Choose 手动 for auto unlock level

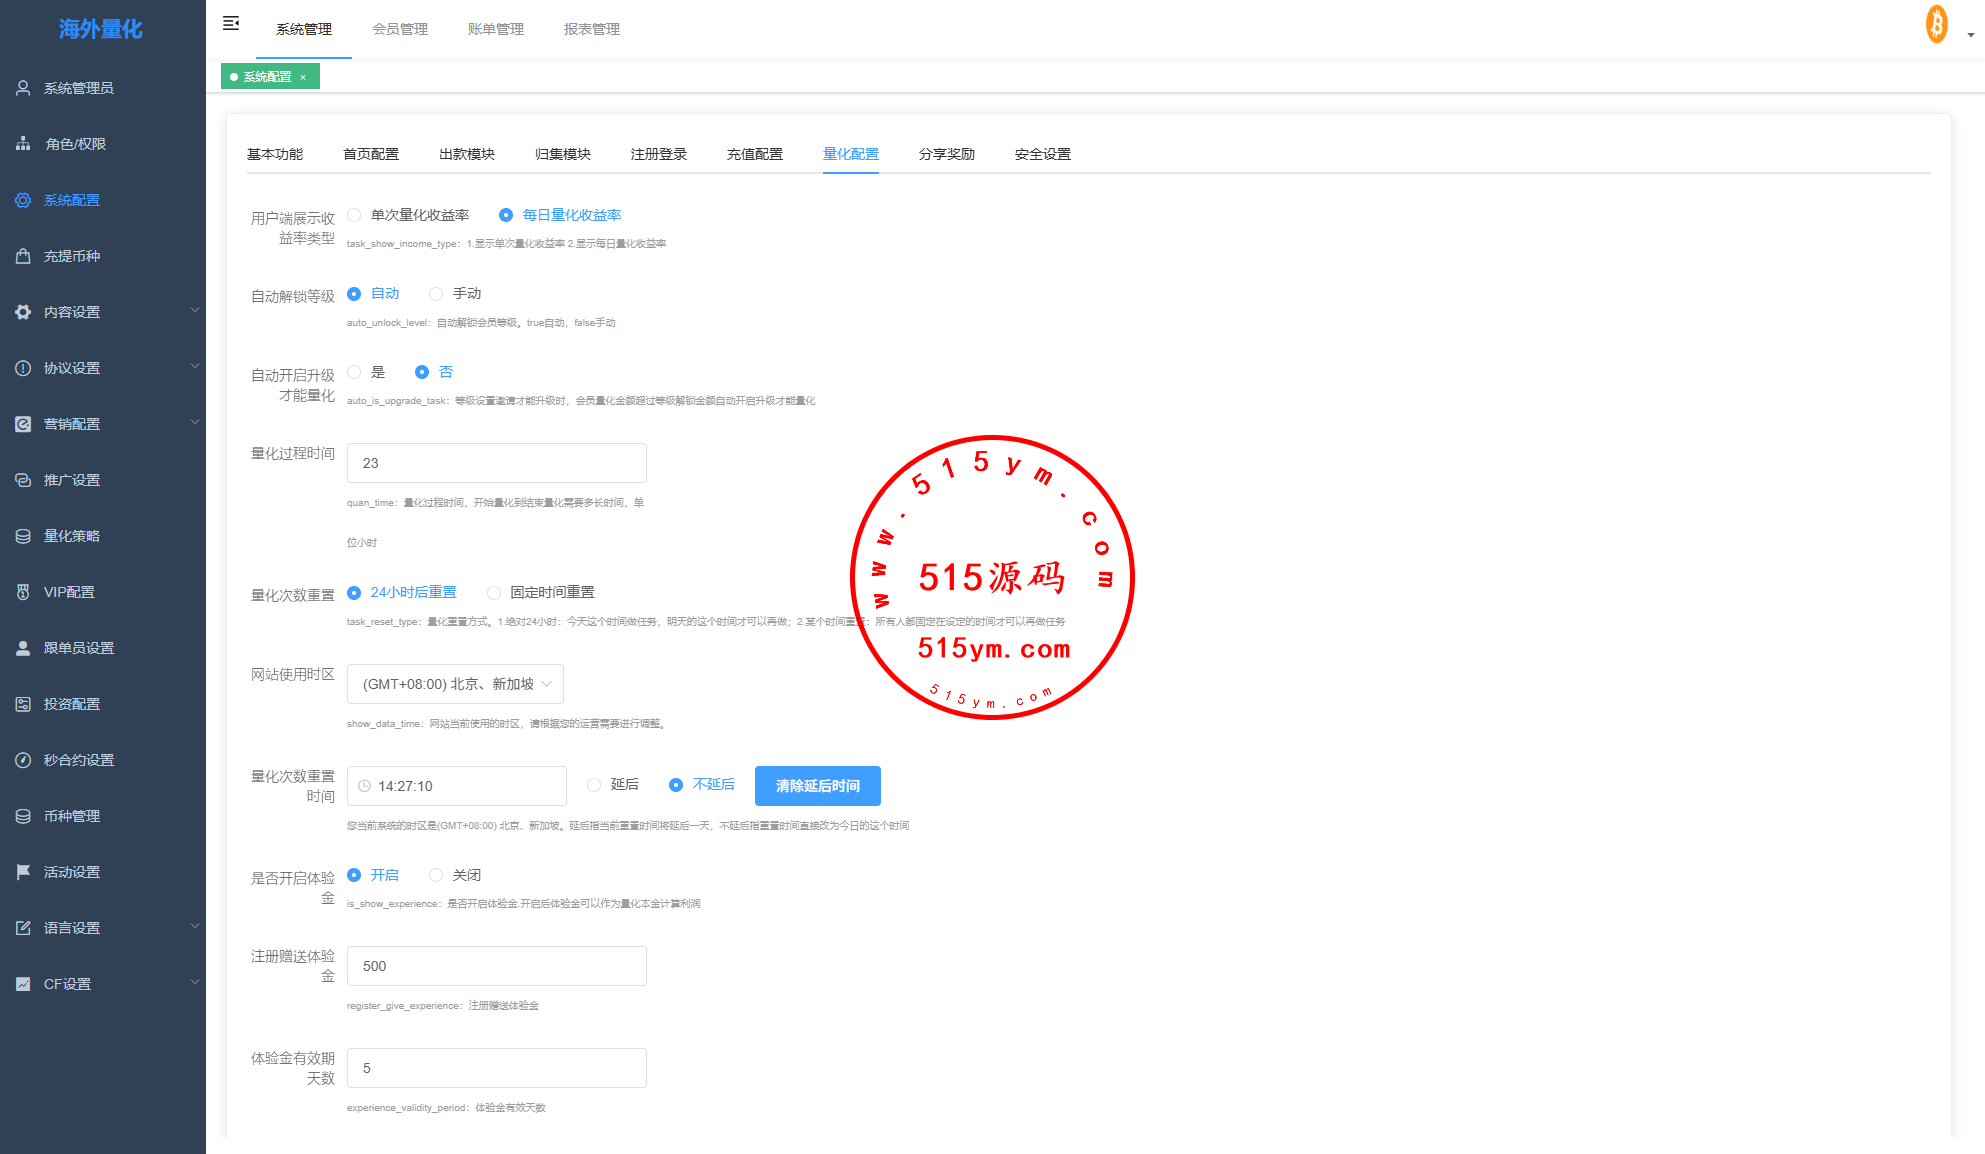[x=436, y=294]
